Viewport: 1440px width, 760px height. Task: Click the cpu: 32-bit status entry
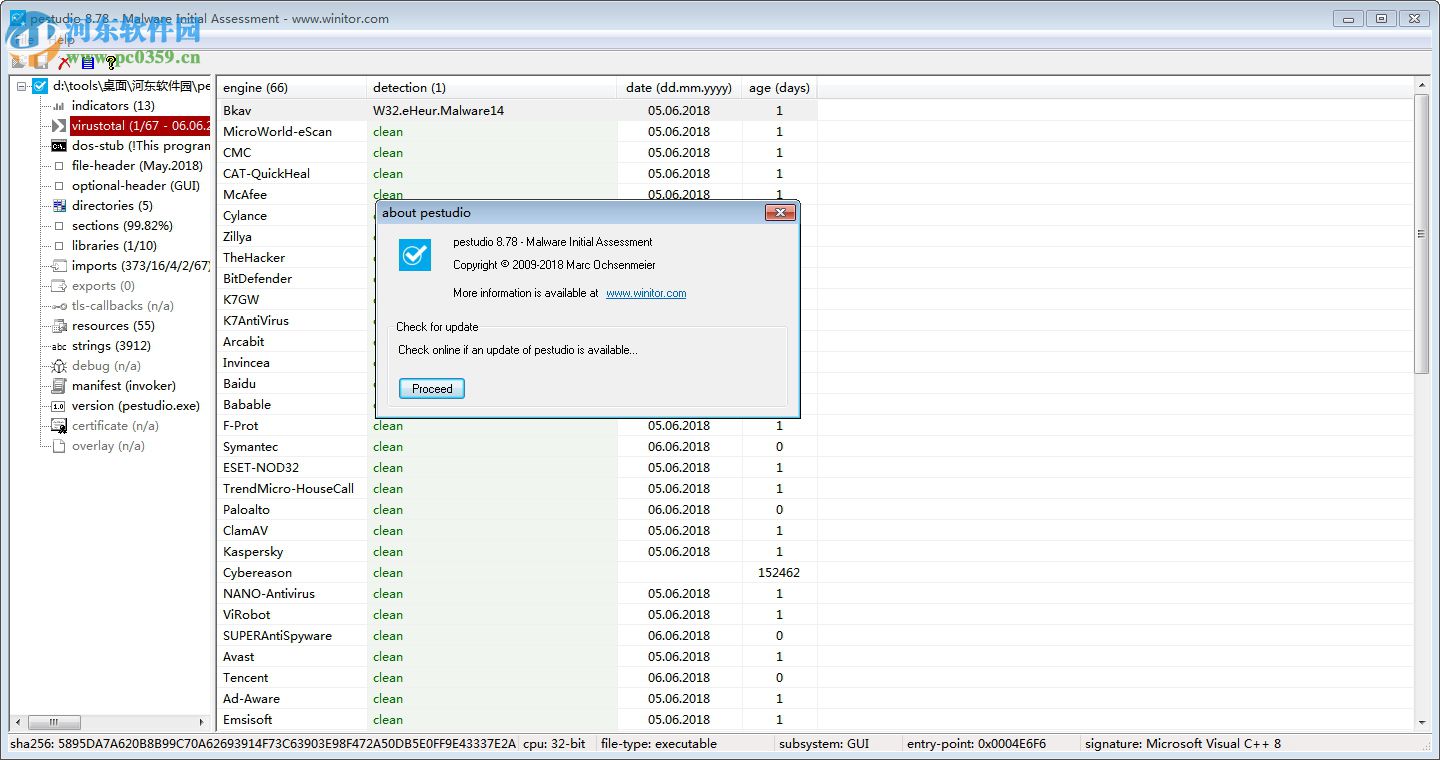click(x=555, y=743)
